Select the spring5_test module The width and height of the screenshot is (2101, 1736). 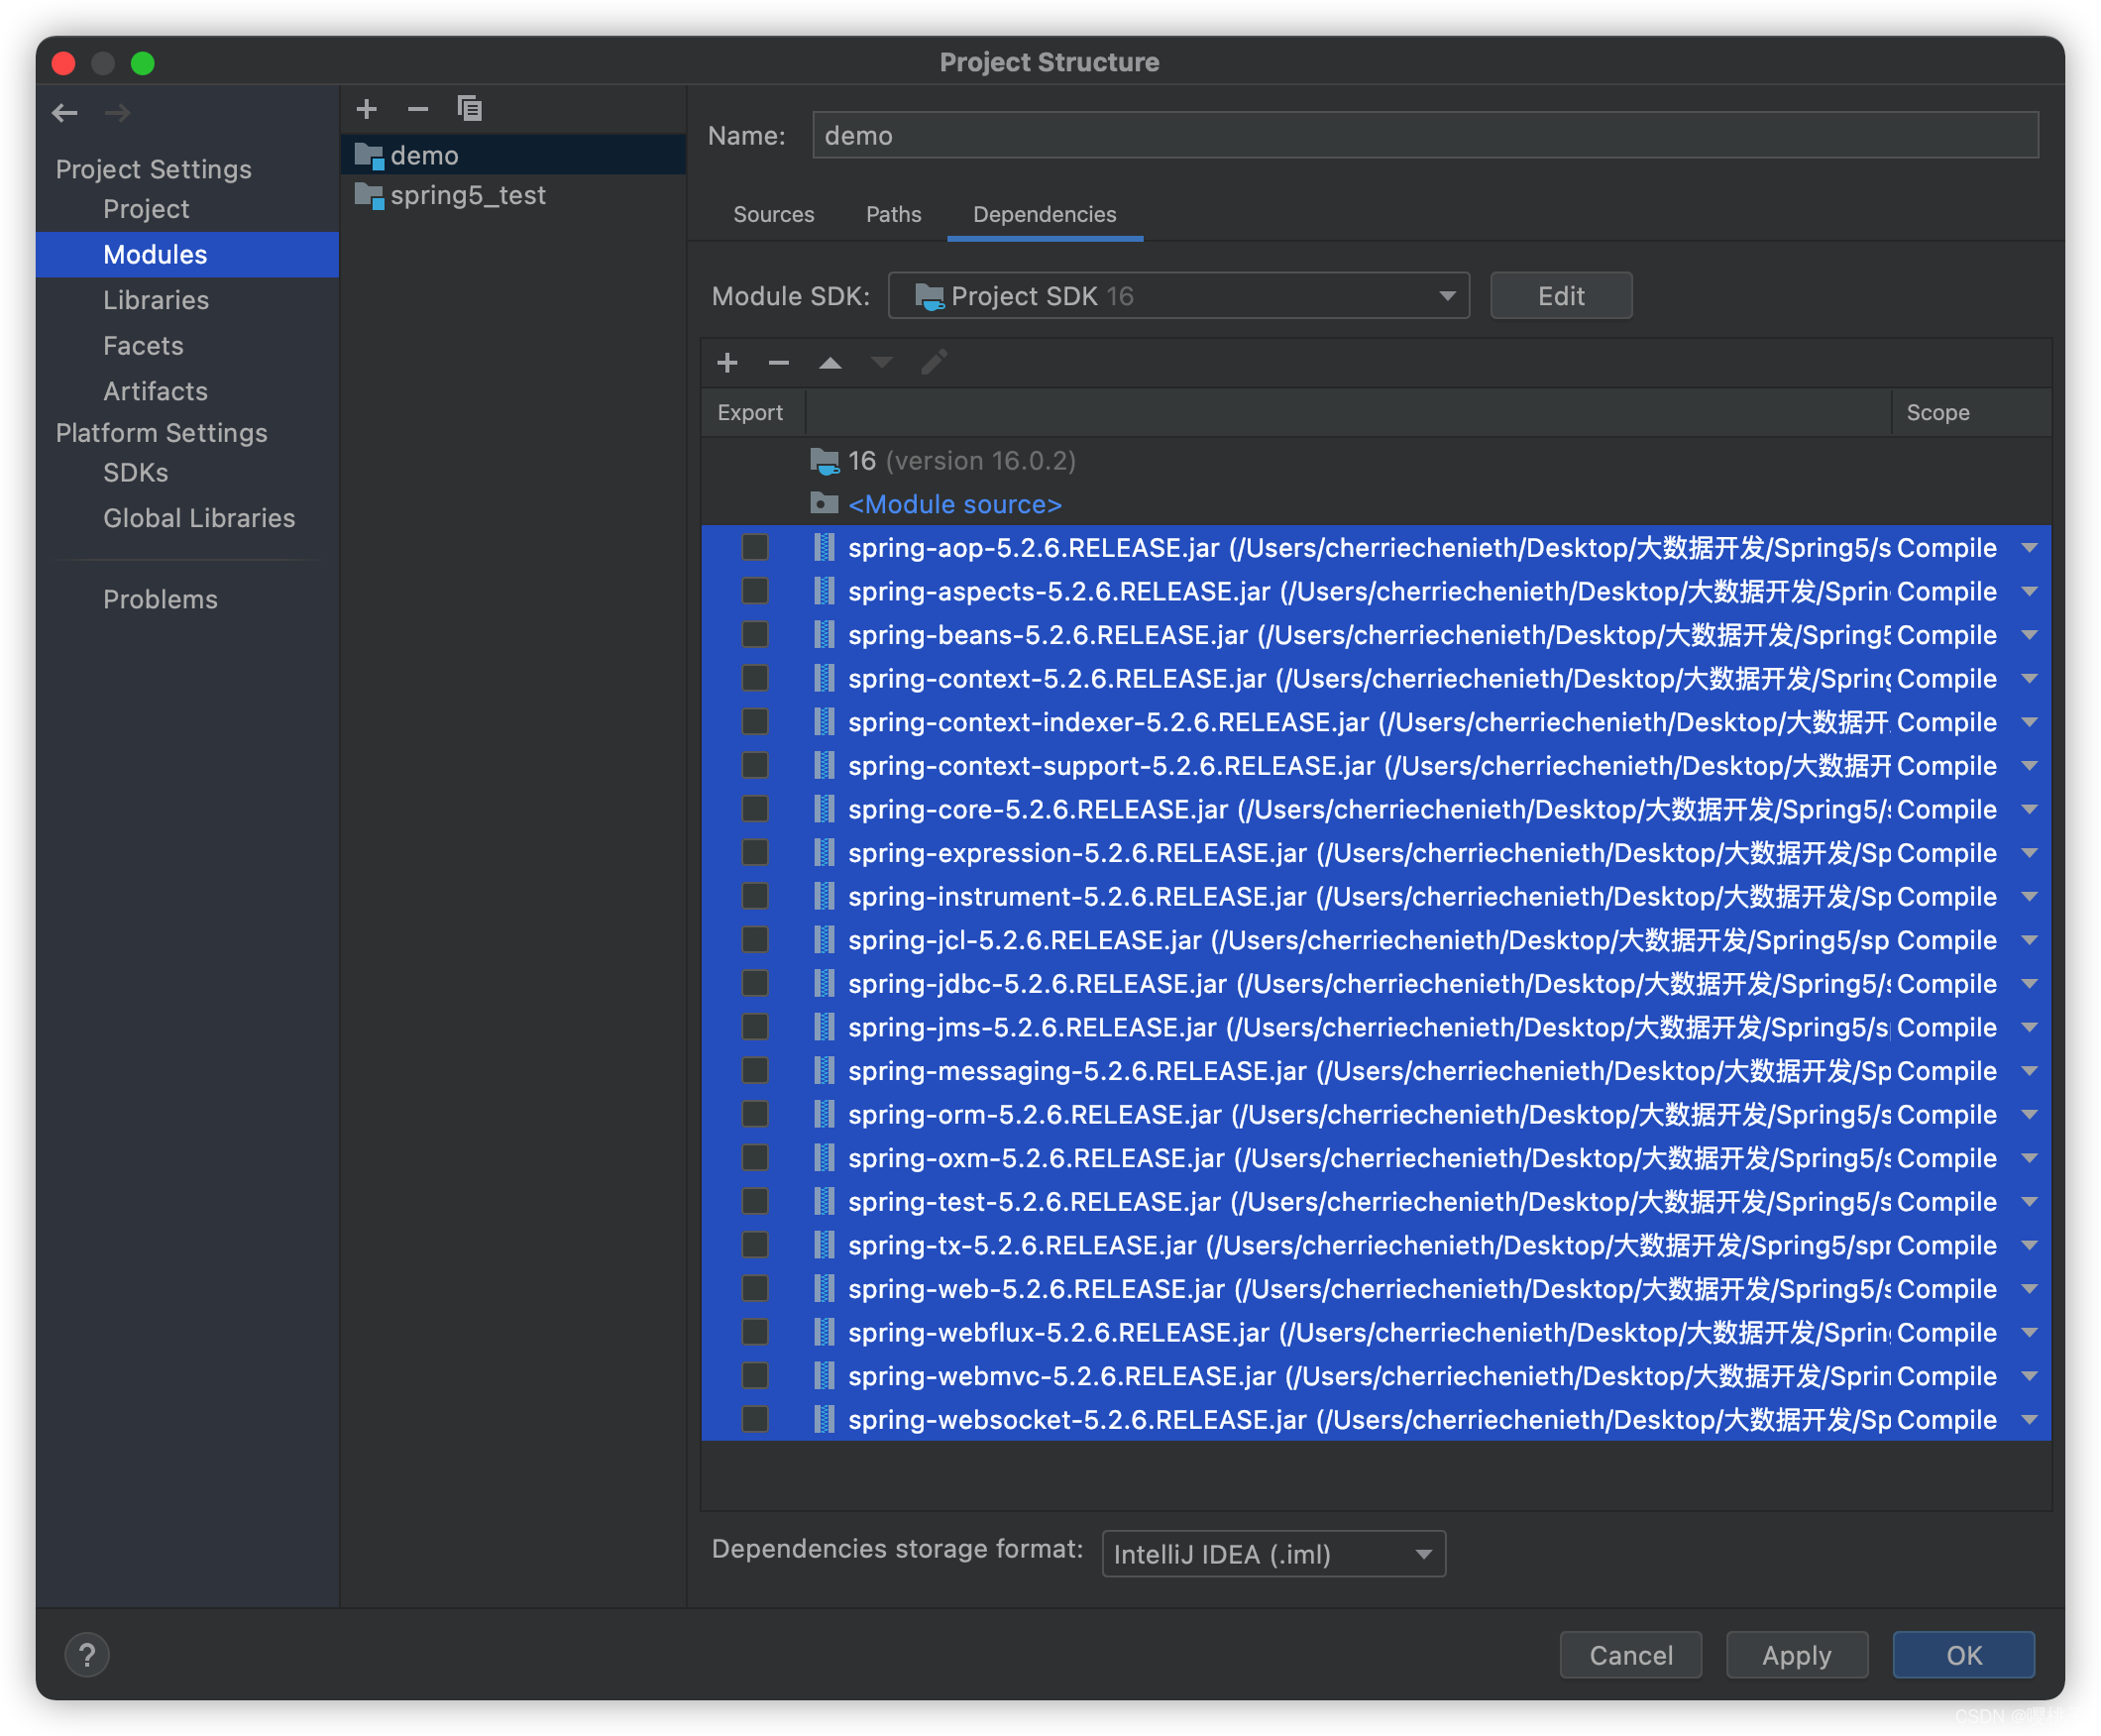pos(513,195)
